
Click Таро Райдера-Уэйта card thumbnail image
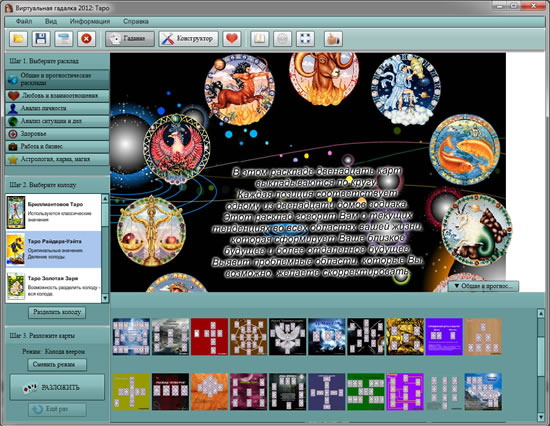pyautogui.click(x=16, y=249)
